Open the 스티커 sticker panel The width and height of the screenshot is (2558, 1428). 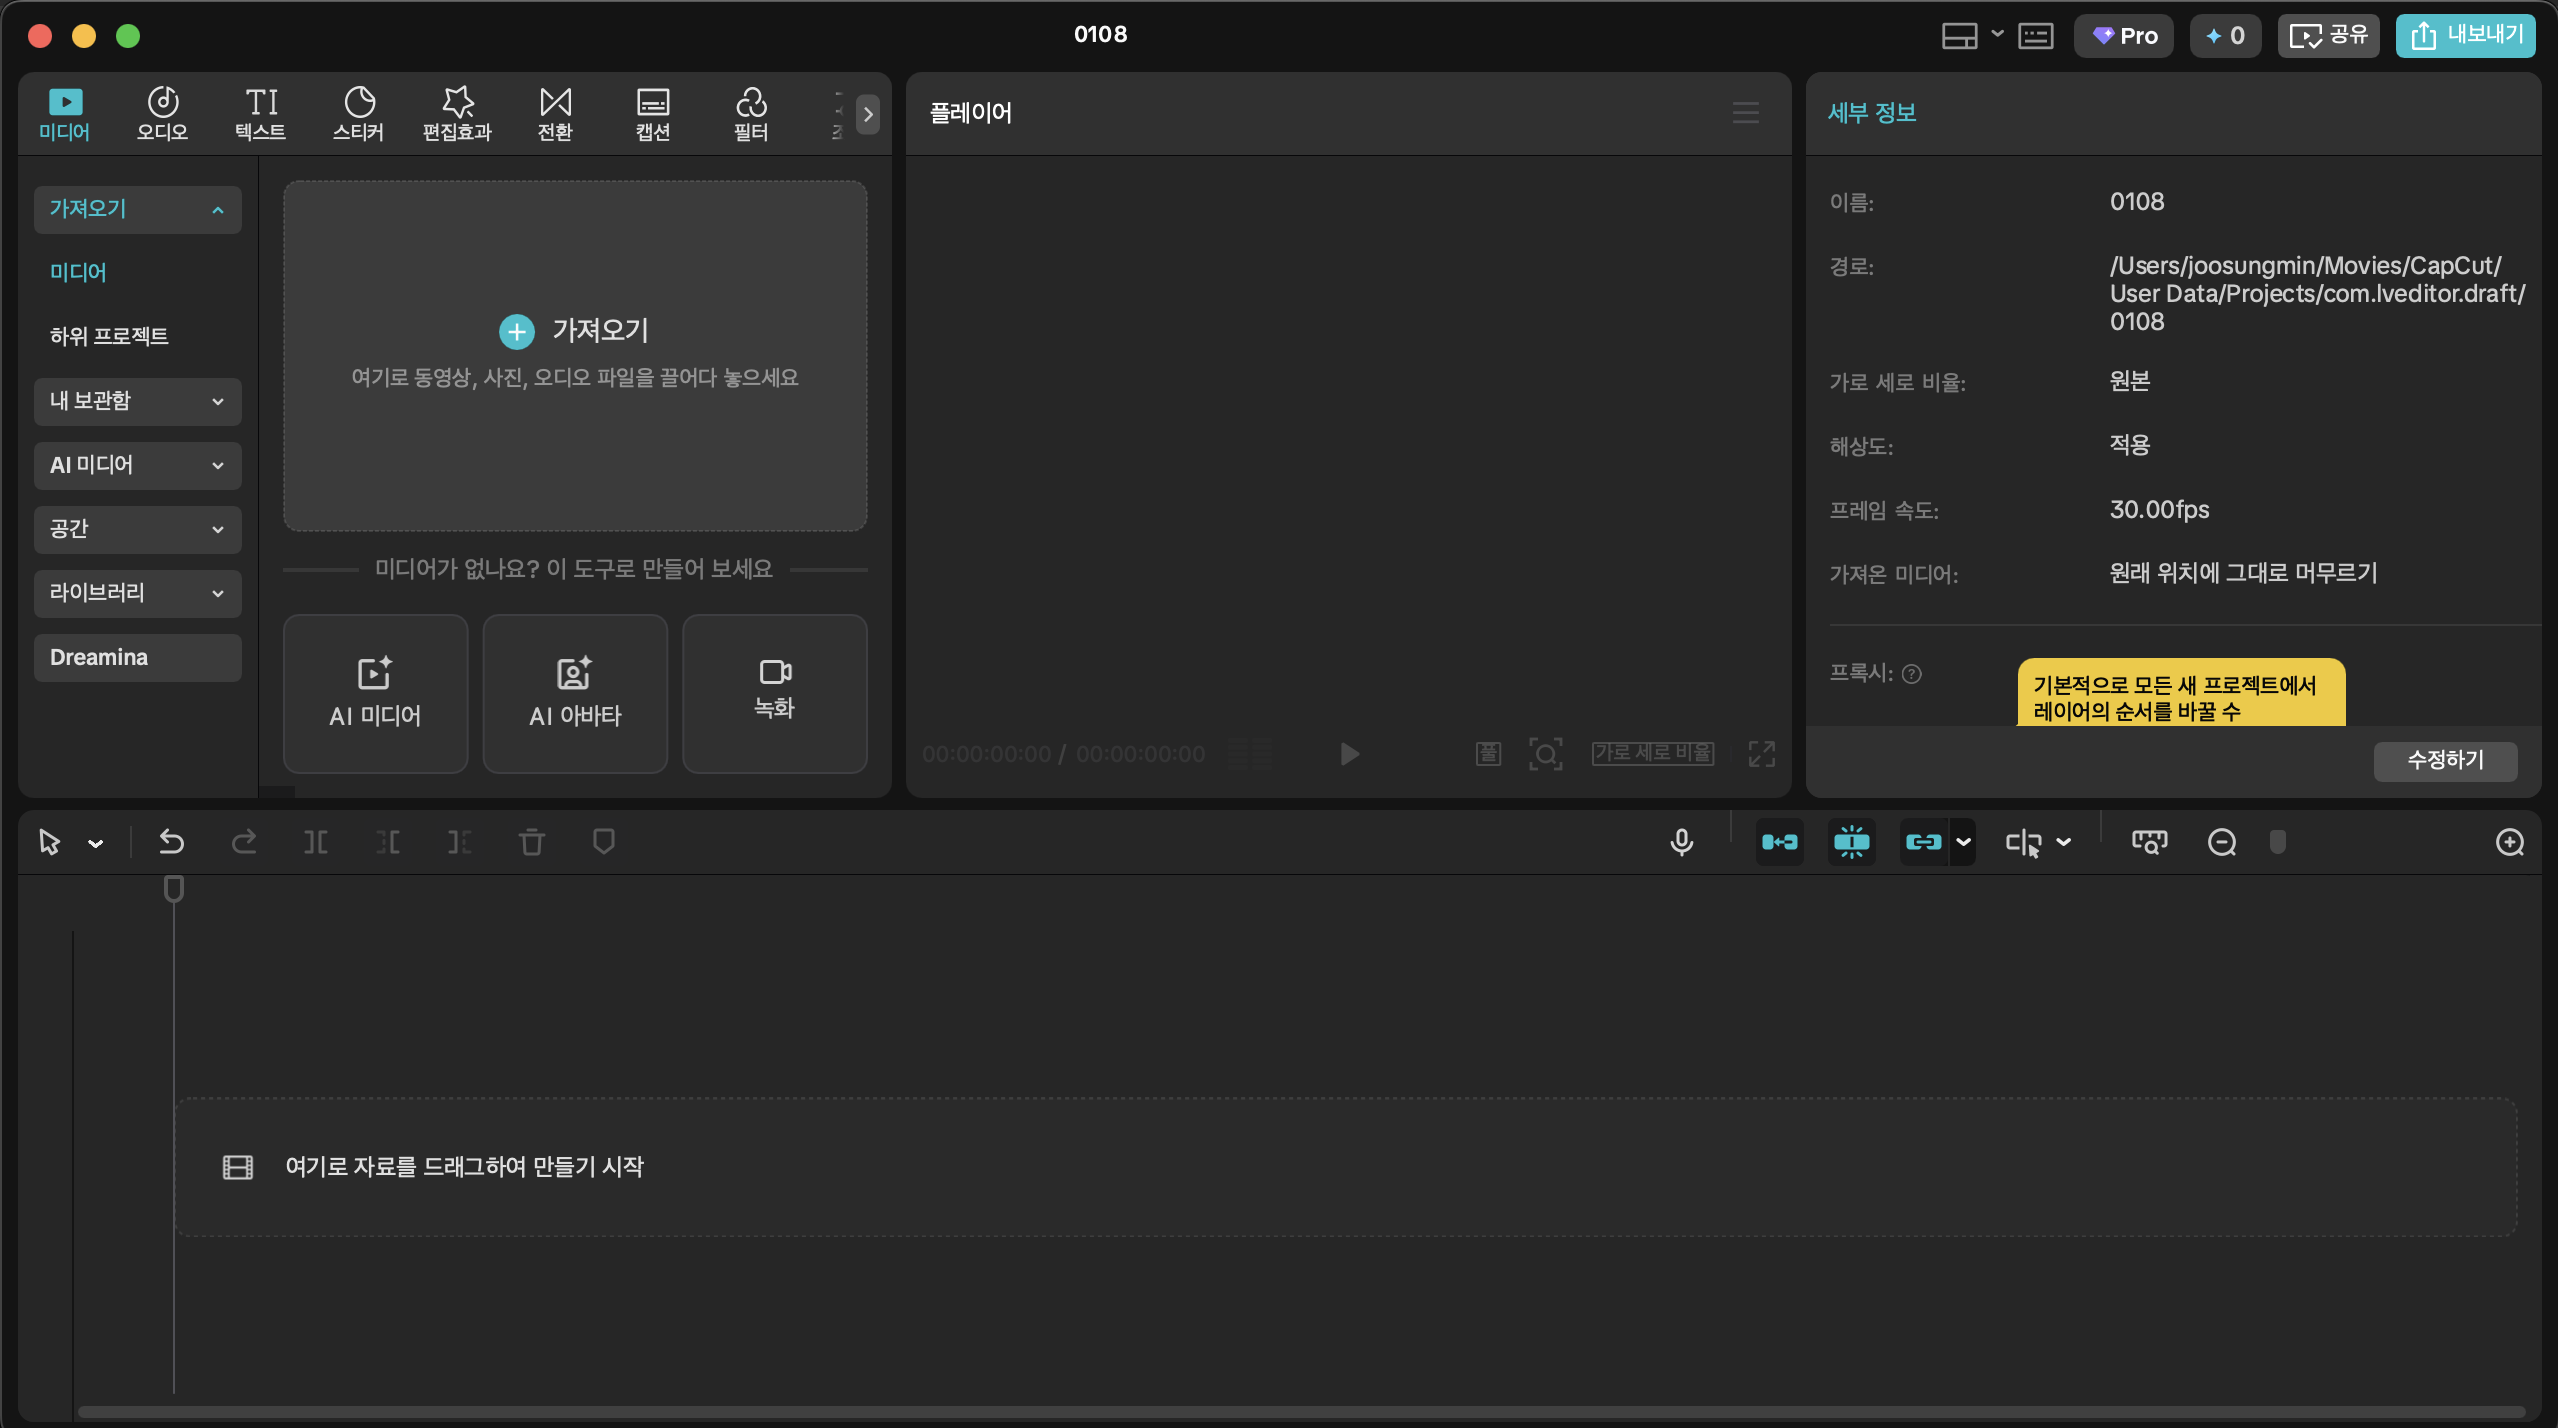pos(358,114)
